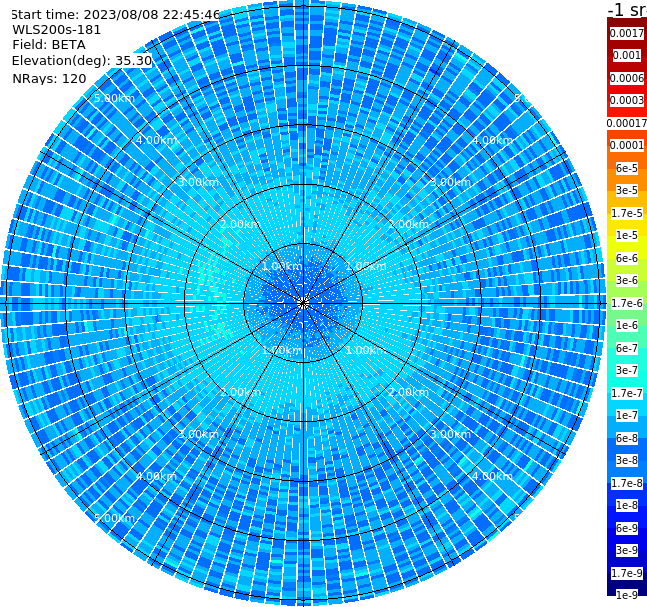Select the Elevation(deg): 35.30 text

tap(82, 61)
